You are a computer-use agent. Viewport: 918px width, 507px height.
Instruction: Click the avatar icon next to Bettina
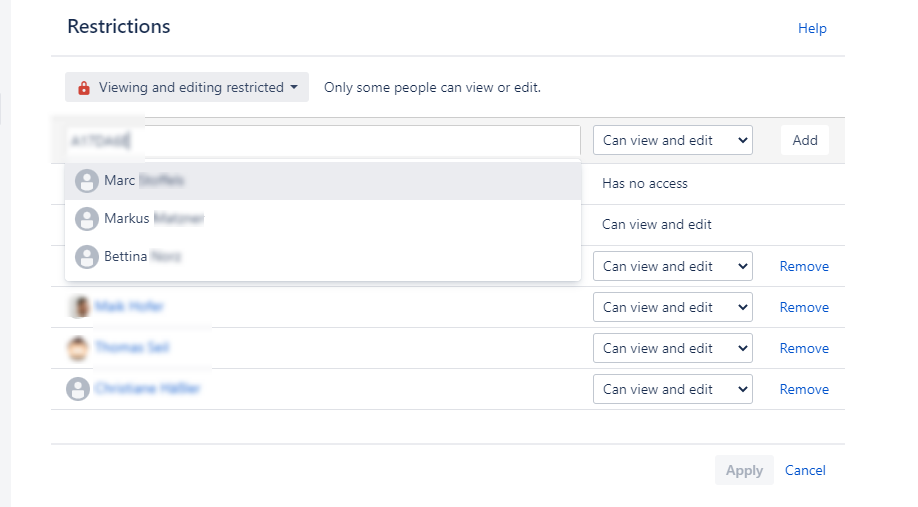point(87,256)
